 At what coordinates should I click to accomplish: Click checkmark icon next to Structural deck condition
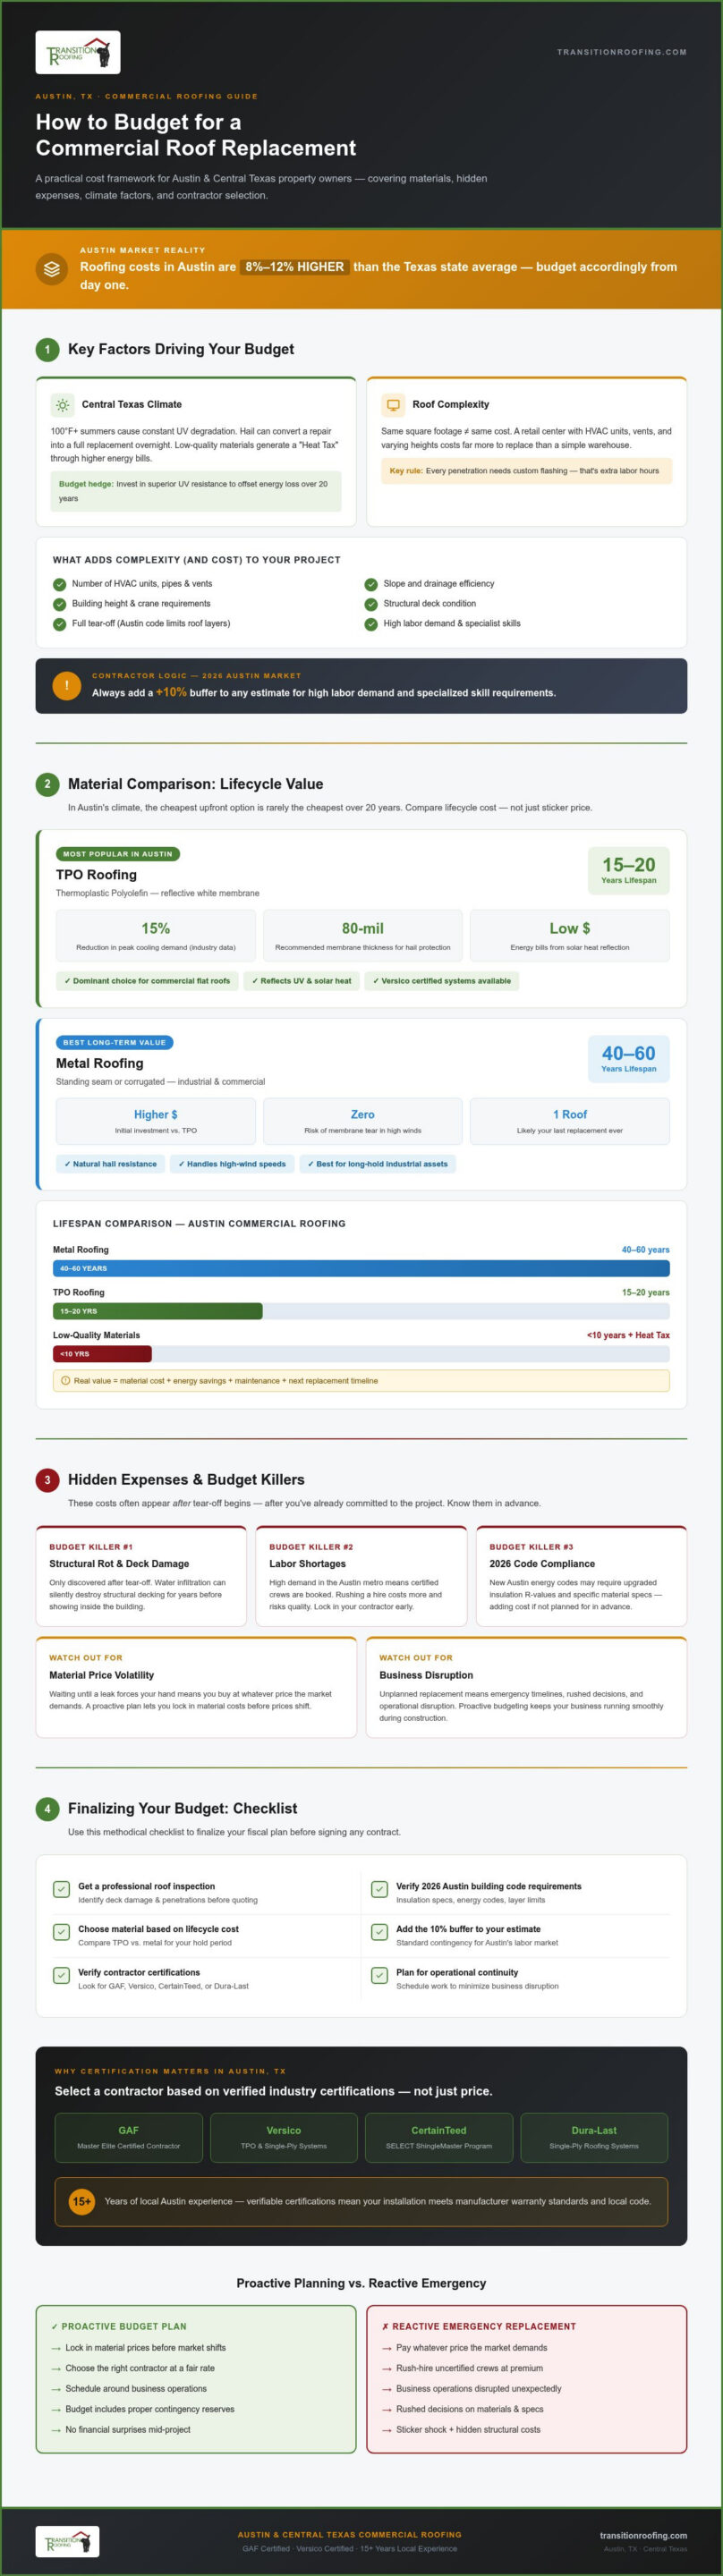click(x=371, y=604)
